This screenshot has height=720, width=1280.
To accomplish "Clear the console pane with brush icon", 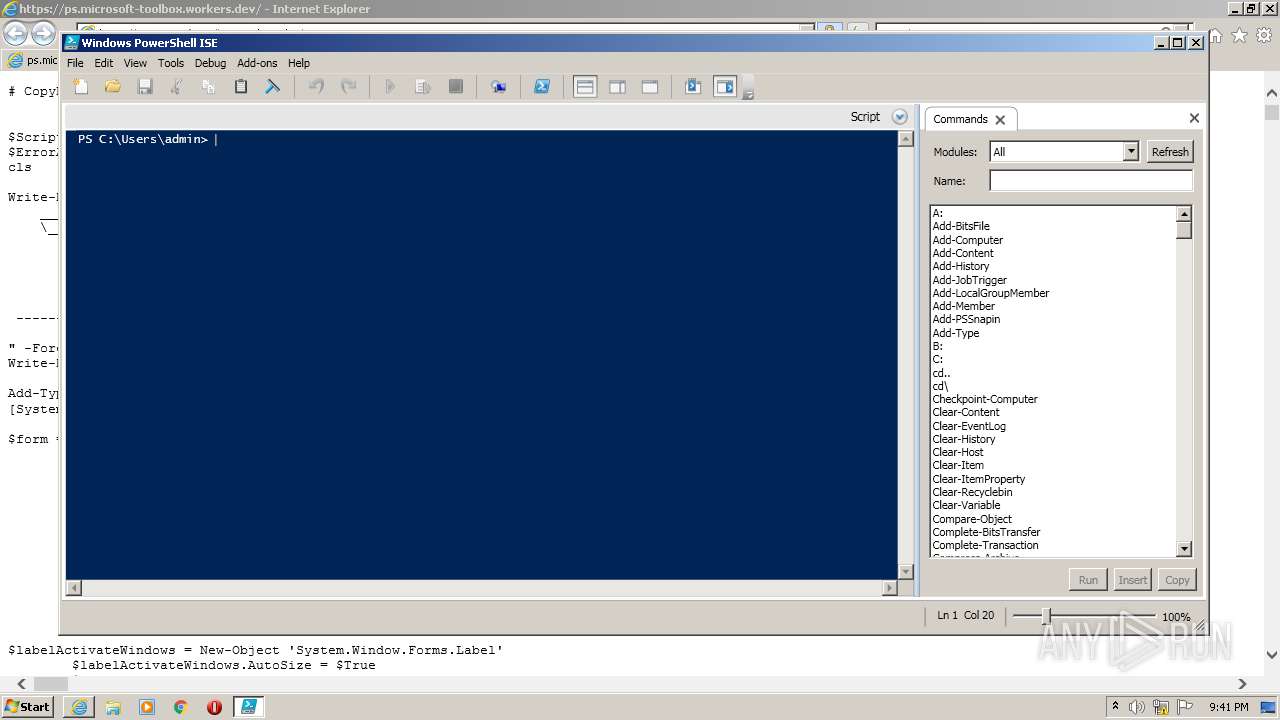I will [272, 87].
